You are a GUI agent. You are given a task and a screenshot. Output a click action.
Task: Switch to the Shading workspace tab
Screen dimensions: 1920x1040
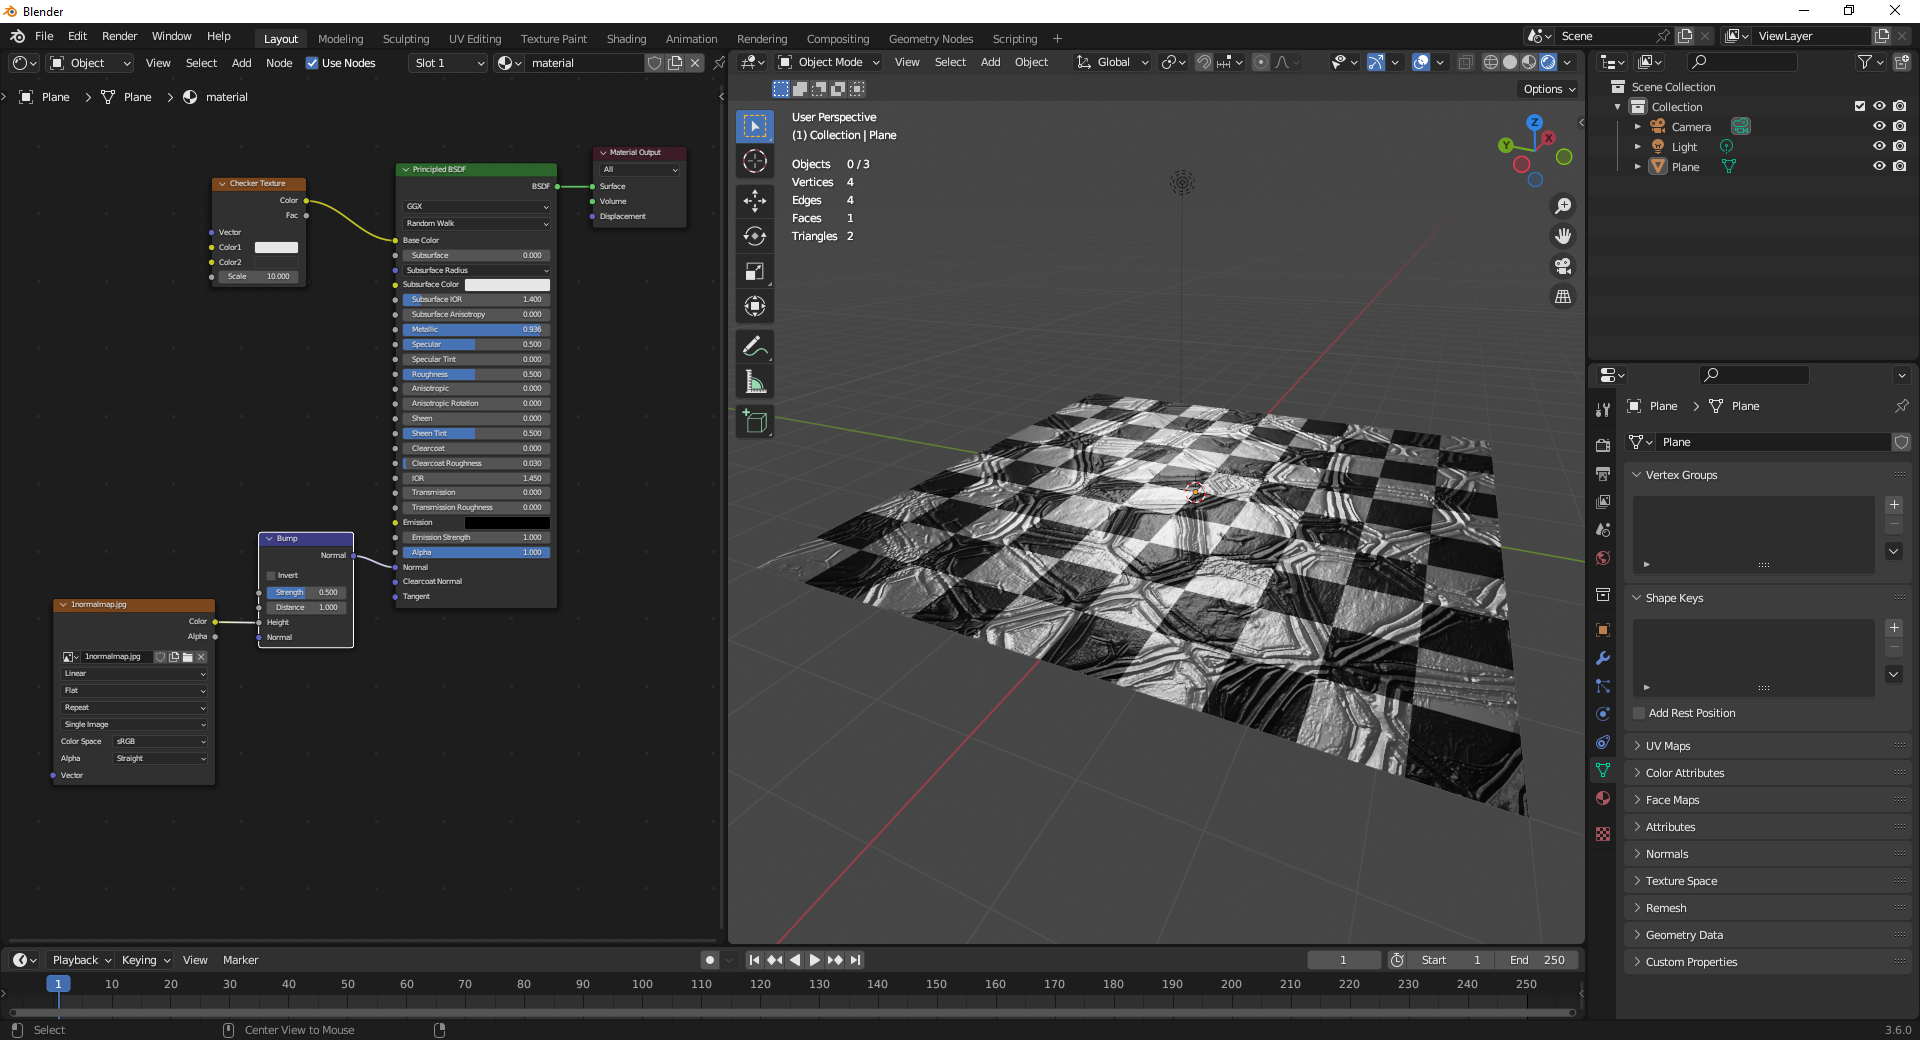[x=626, y=39]
